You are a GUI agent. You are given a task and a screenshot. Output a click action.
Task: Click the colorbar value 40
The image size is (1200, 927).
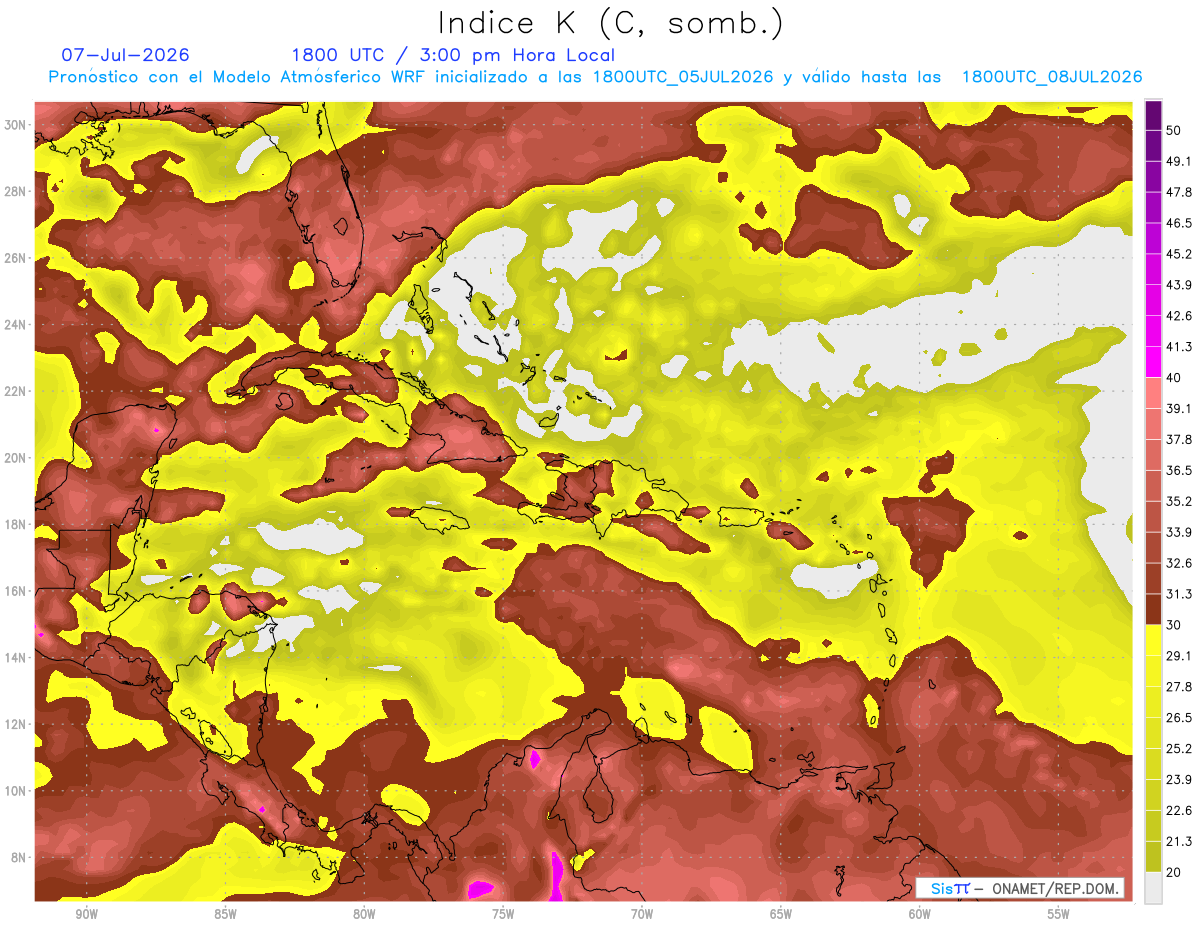point(1176,378)
